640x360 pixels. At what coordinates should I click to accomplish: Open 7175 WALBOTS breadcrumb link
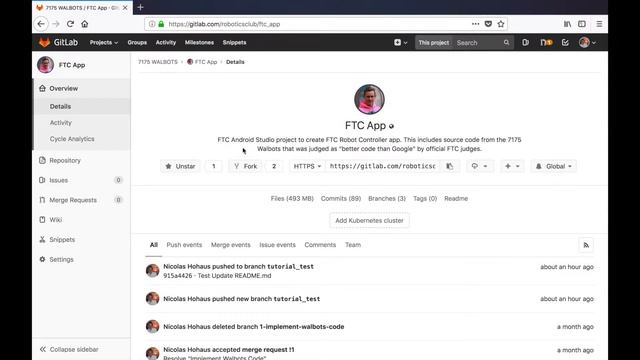[158, 62]
